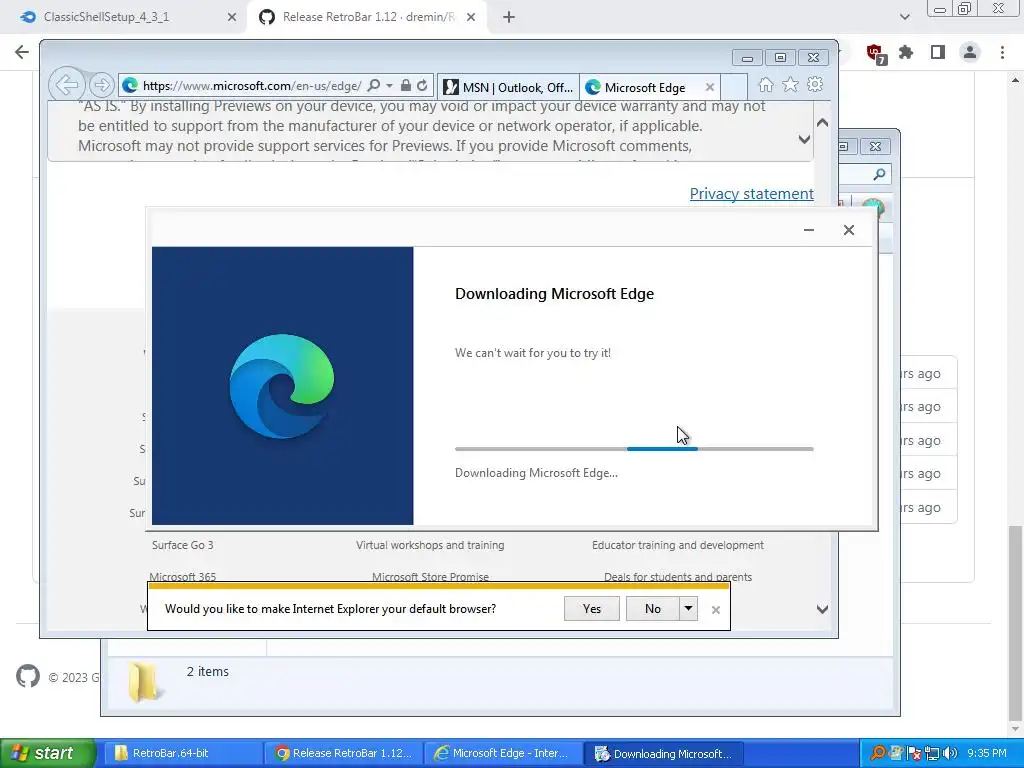
Task: Click the search magnifier in IE address bar
Action: (x=374, y=86)
